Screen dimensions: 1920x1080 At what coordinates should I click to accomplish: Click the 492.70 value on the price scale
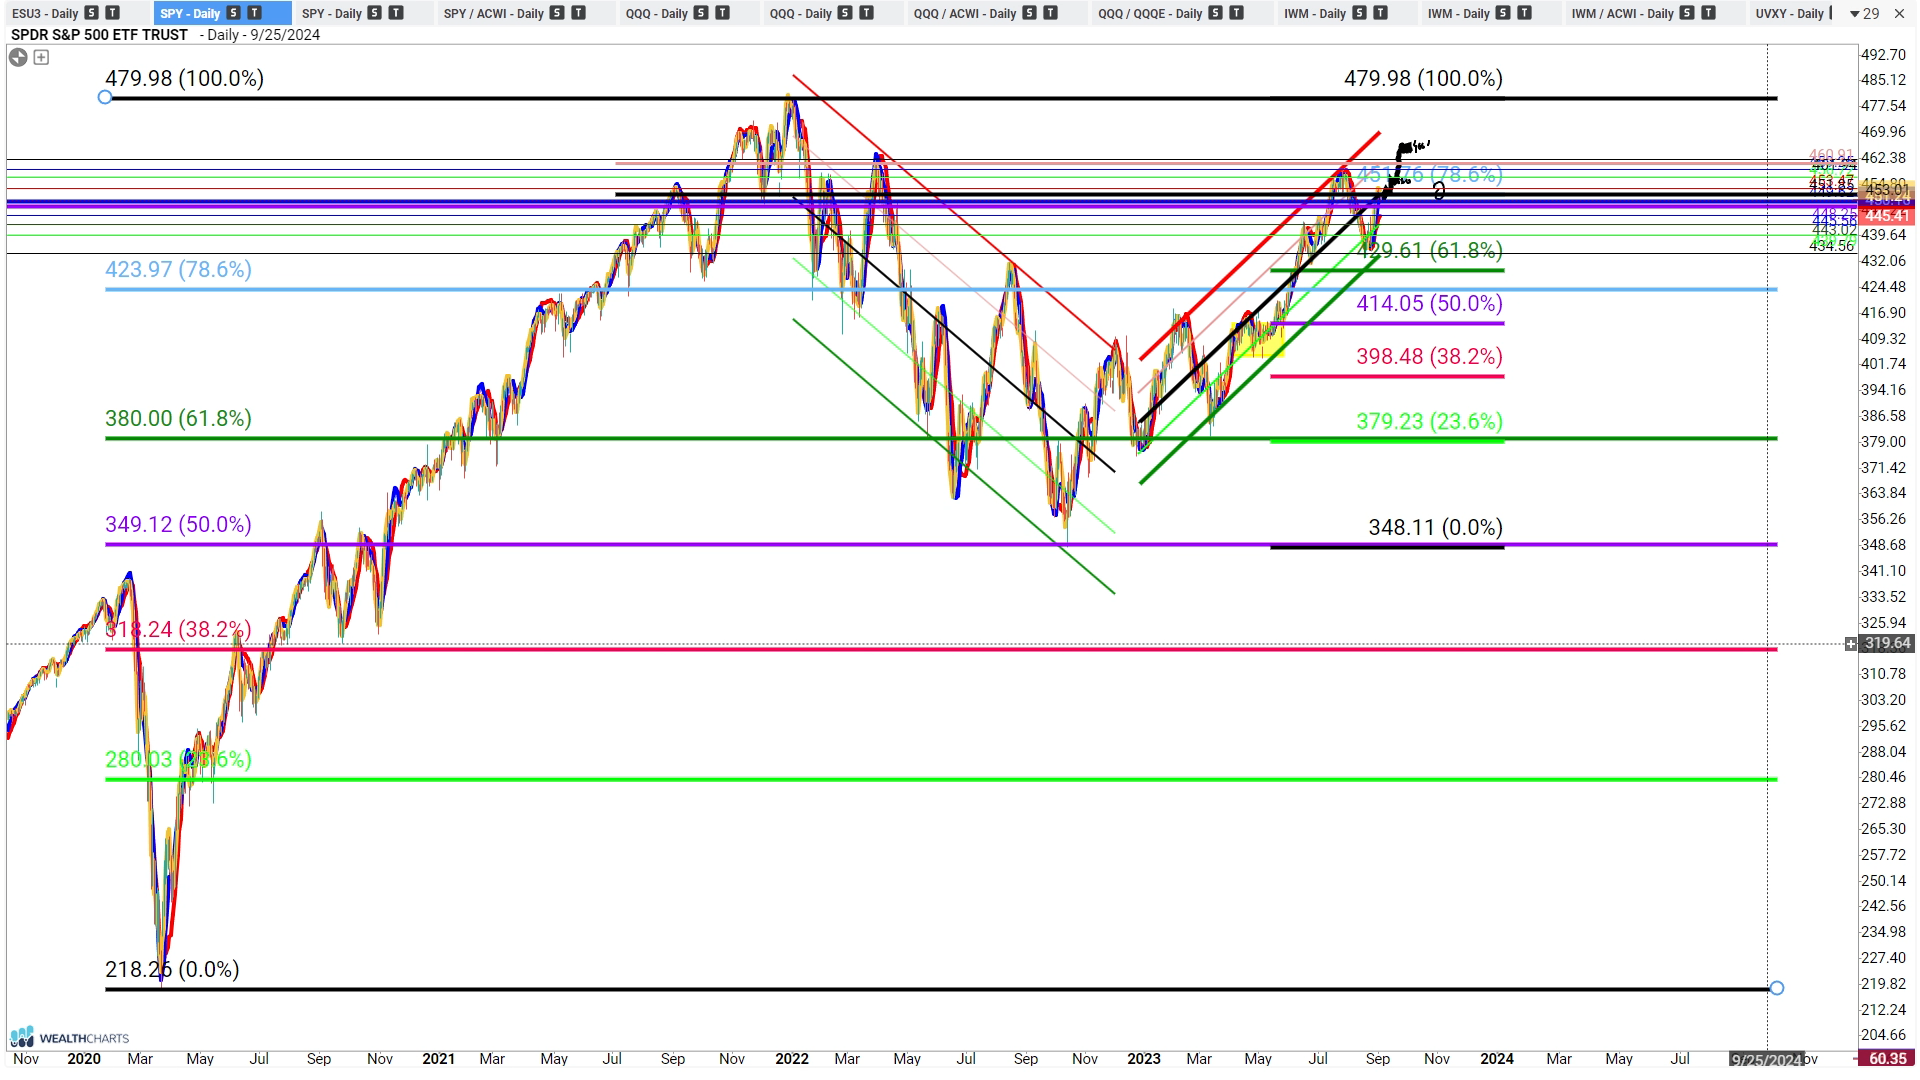pos(1884,55)
